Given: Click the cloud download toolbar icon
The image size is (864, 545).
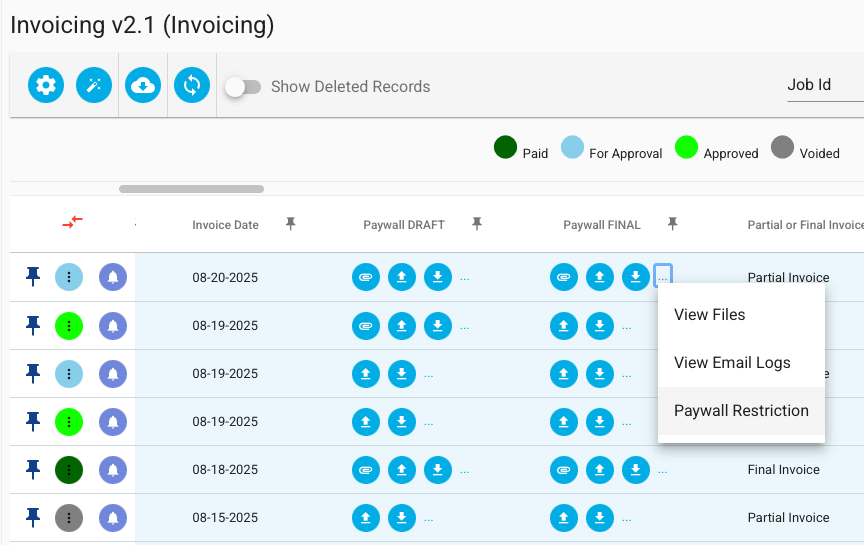Looking at the screenshot, I should coord(143,85).
